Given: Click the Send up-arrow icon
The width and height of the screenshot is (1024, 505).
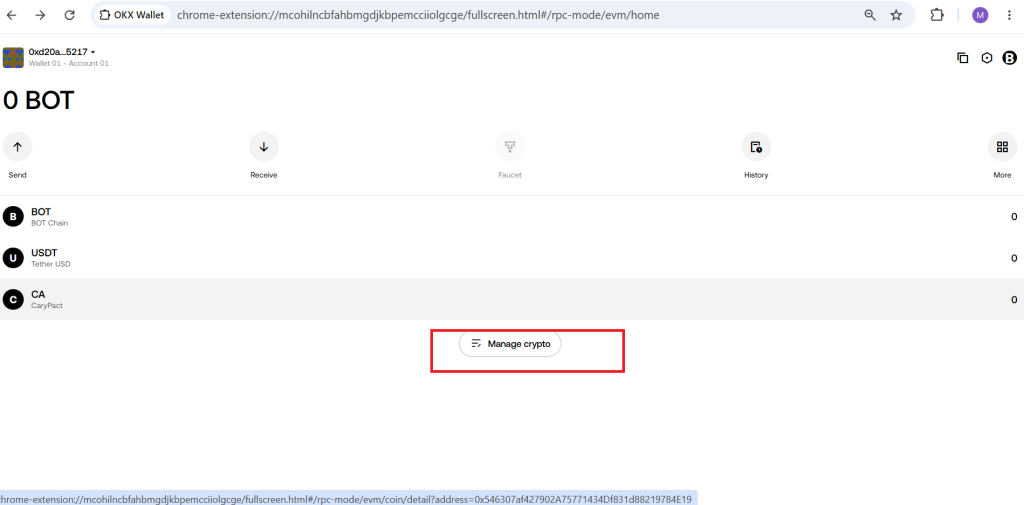Looking at the screenshot, I should point(18,147).
